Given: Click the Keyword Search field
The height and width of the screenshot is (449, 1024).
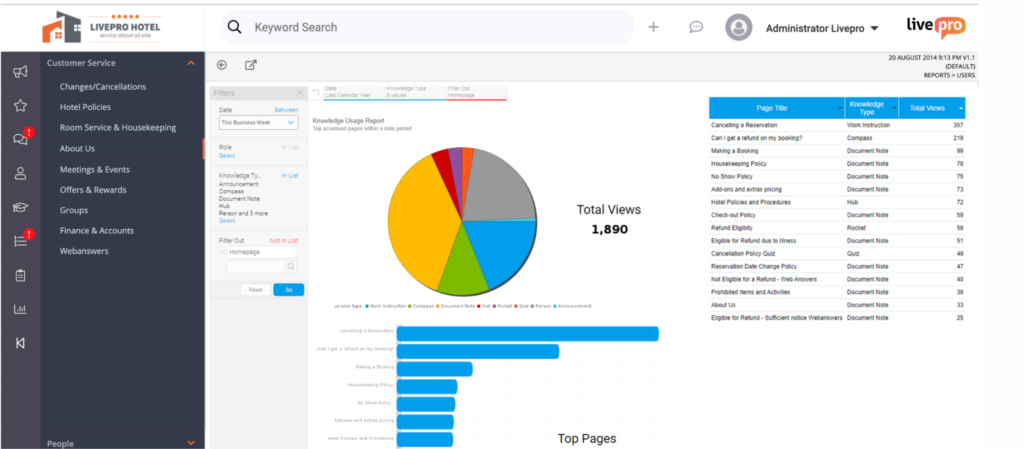Looking at the screenshot, I should (430, 27).
